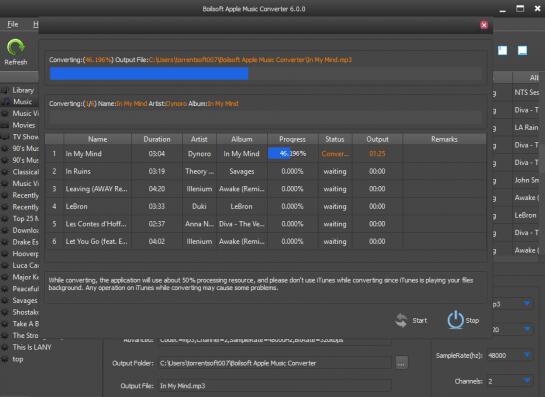The height and width of the screenshot is (397, 545).
Task: Open the Channels dropdown
Action: pyautogui.click(x=509, y=381)
